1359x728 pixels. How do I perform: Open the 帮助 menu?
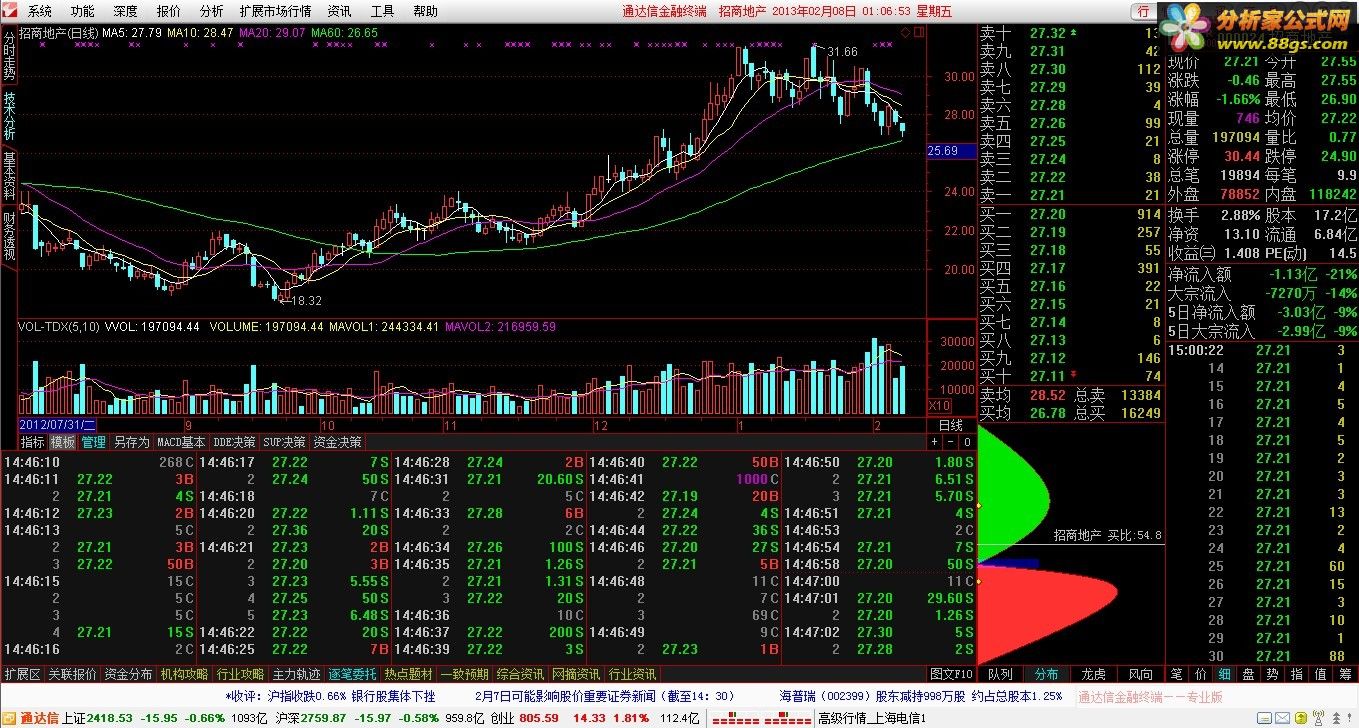coord(425,11)
